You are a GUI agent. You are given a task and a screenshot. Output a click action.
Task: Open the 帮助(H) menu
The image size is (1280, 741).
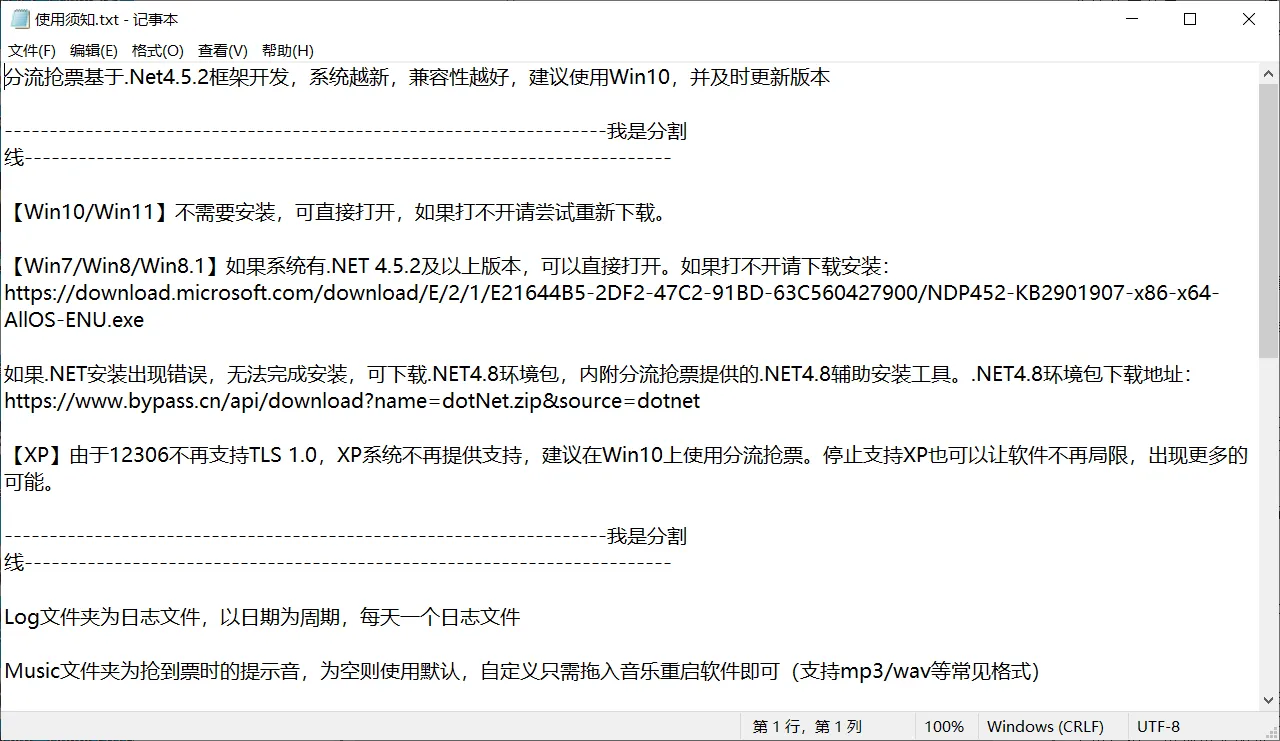click(288, 51)
